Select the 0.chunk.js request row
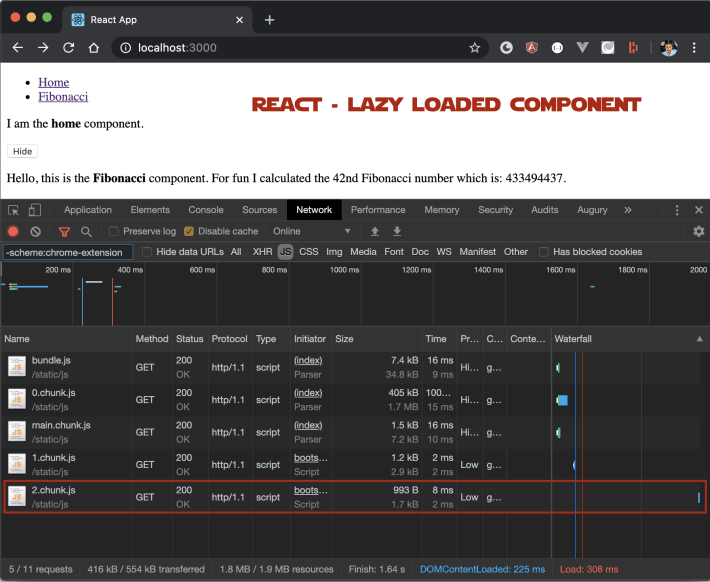 tap(355, 400)
